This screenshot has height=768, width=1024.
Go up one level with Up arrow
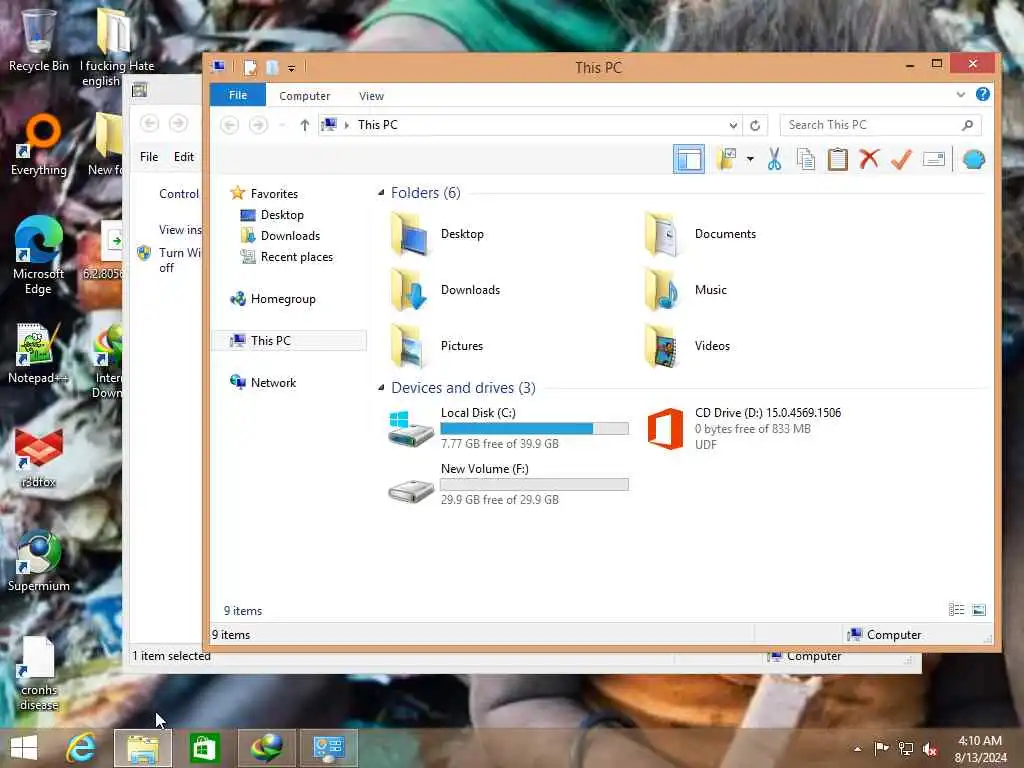[x=304, y=125]
